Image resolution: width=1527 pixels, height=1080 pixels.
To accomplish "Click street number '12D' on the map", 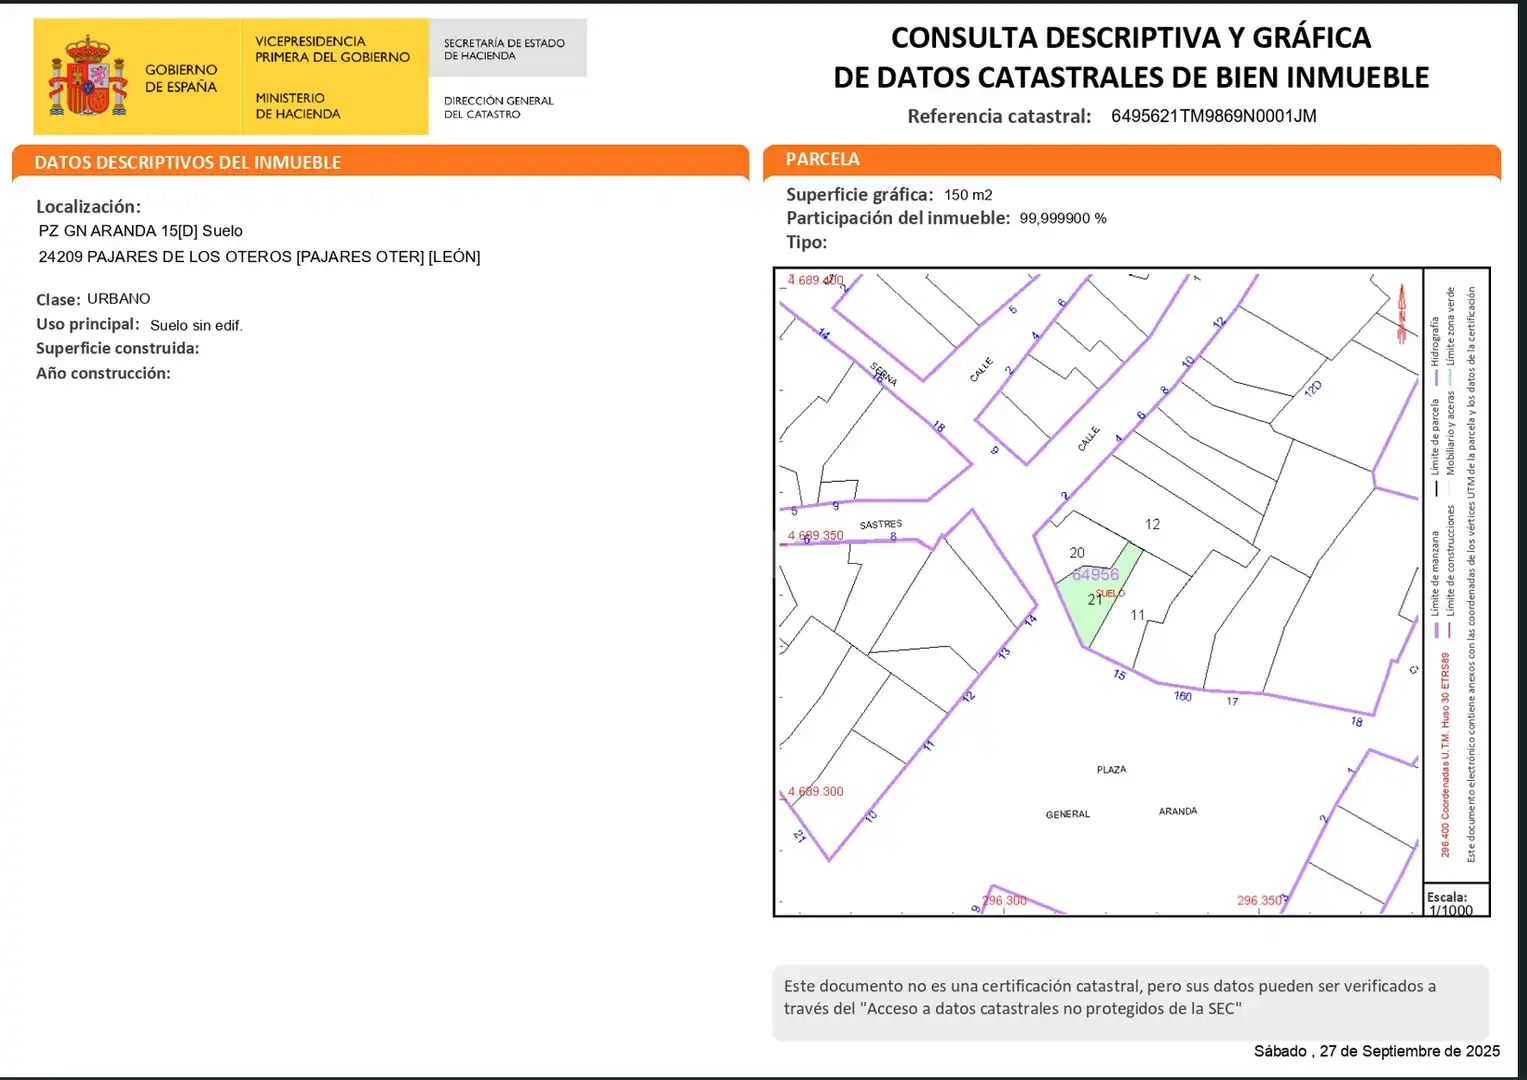I will (x=1313, y=388).
